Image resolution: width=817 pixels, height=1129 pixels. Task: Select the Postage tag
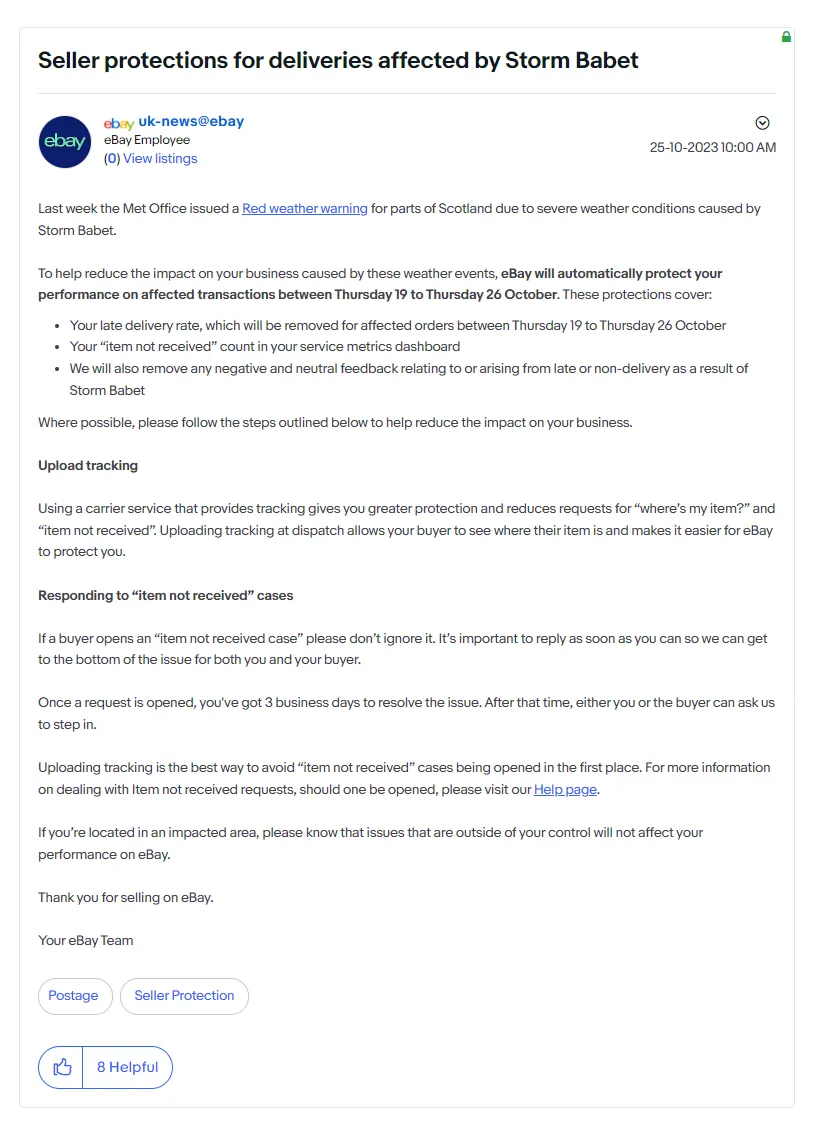click(75, 996)
